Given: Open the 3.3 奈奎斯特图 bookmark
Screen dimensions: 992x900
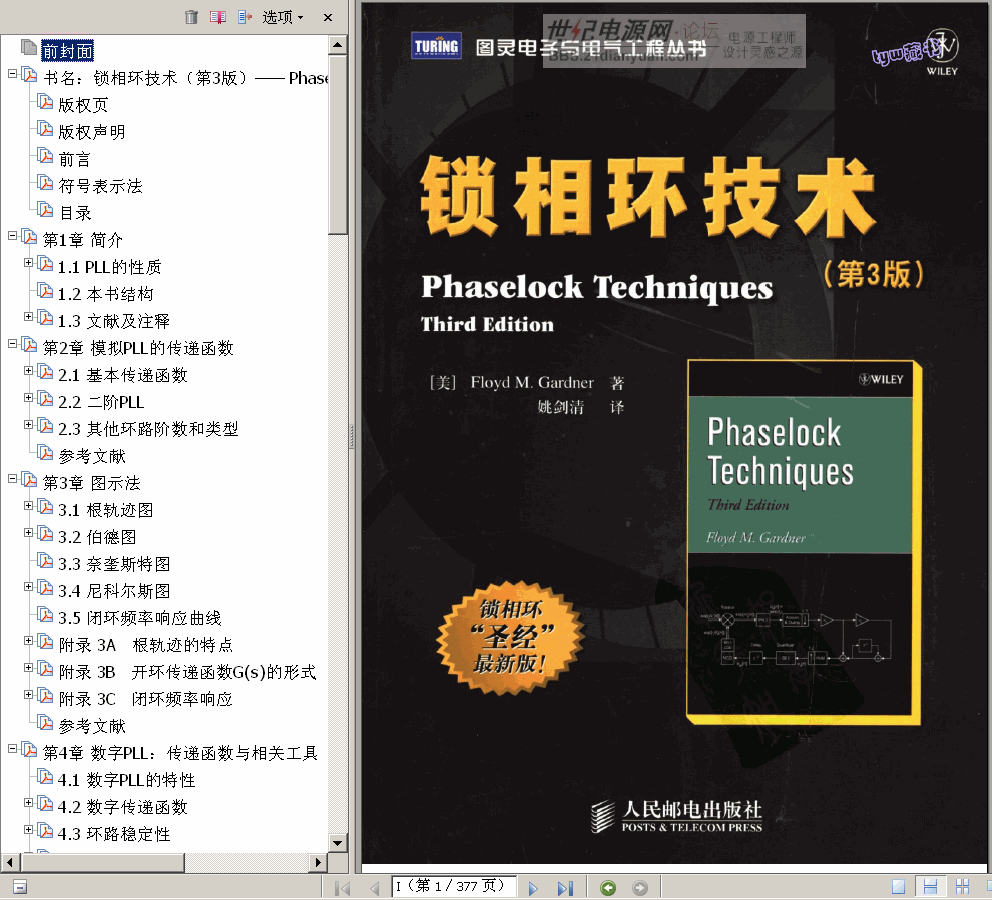Looking at the screenshot, I should 114,564.
